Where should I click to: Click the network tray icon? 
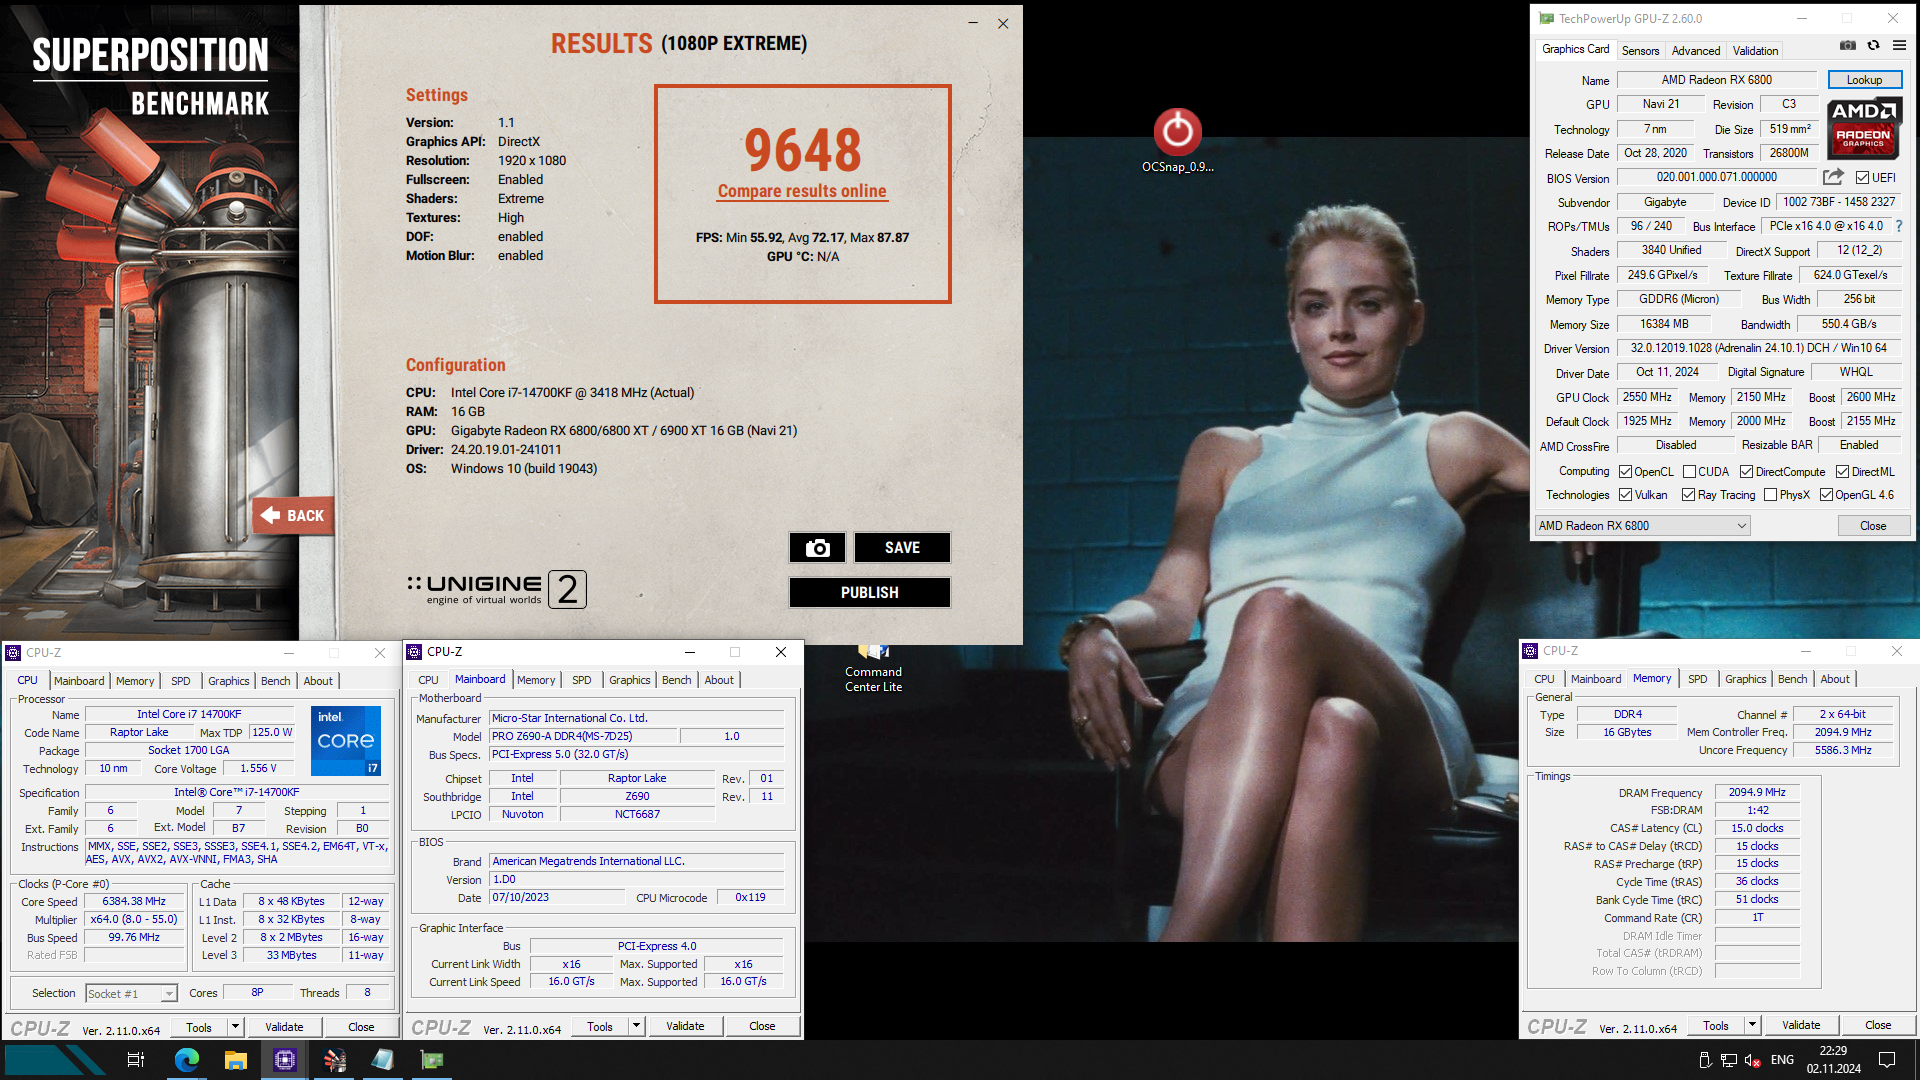tap(1729, 1060)
